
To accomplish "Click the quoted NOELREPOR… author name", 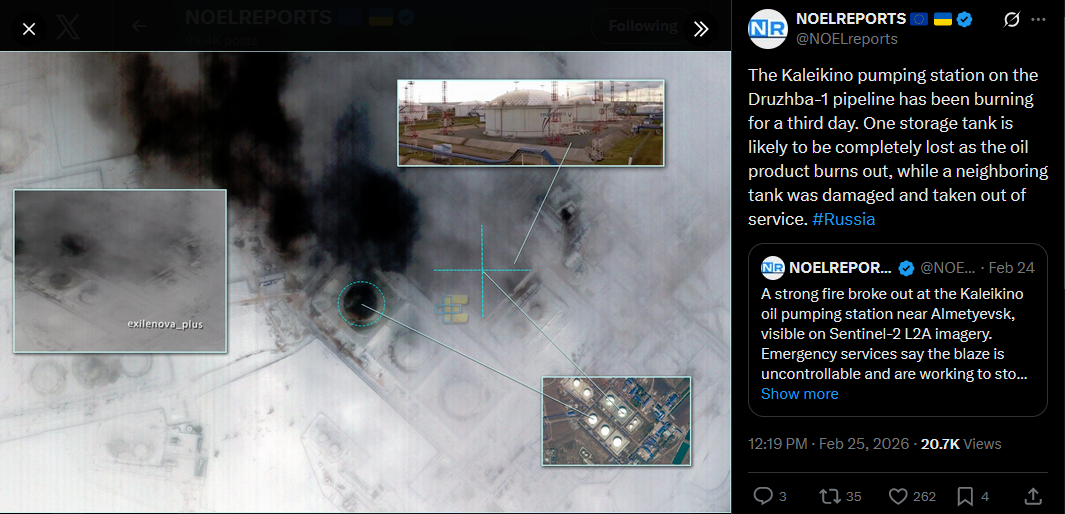I will [x=840, y=268].
